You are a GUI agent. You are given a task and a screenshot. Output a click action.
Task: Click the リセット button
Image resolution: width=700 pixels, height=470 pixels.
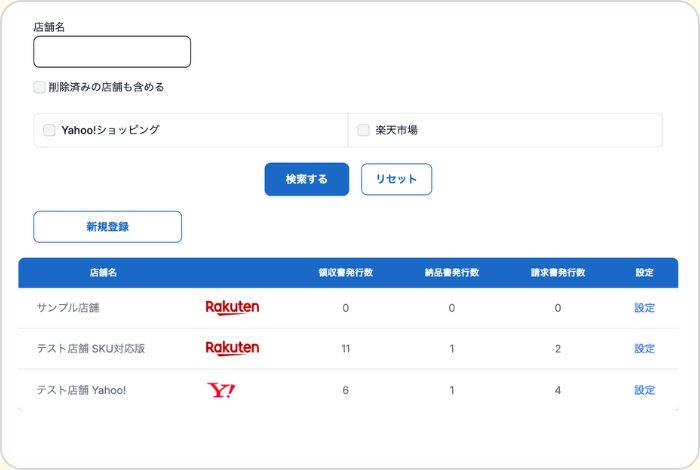[x=396, y=179]
